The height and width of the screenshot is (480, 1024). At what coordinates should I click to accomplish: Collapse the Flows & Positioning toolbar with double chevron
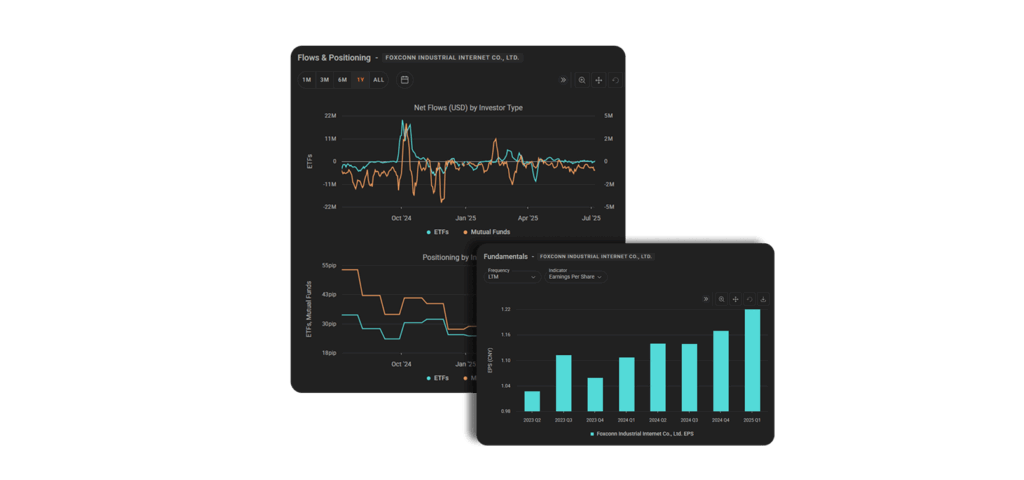(x=564, y=80)
